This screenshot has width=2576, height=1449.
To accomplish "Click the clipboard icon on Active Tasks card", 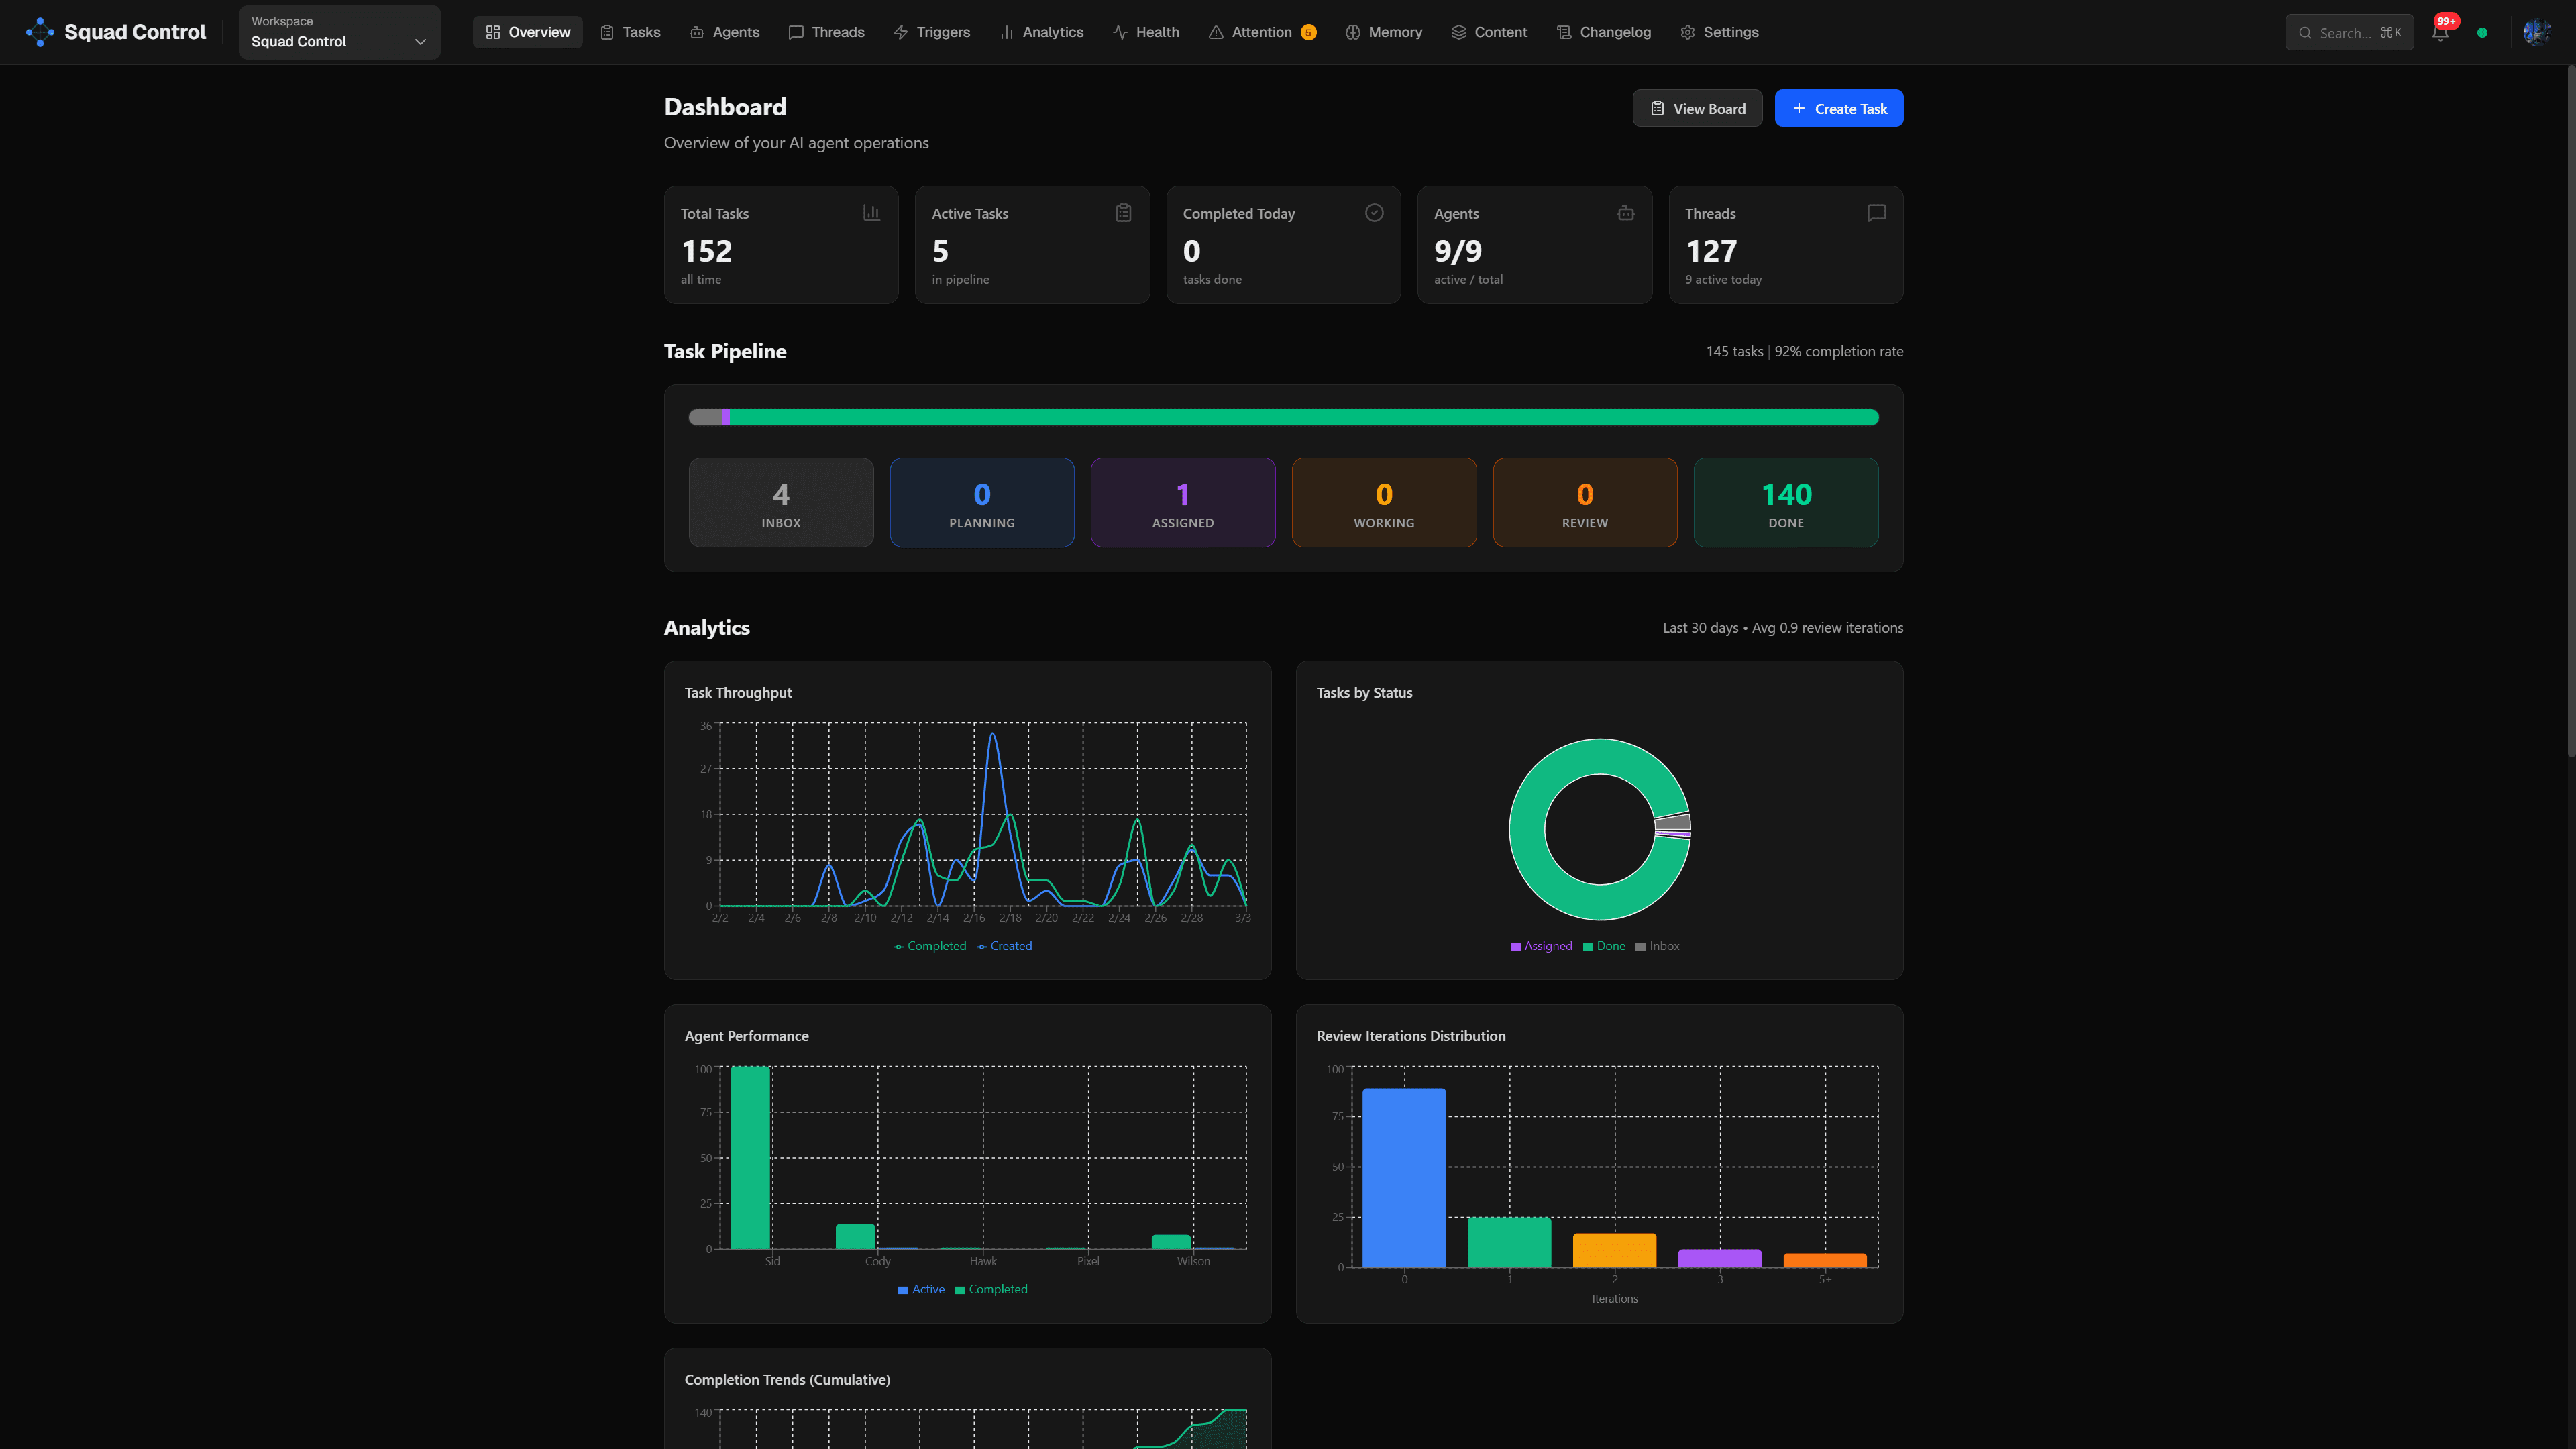I will [1123, 213].
